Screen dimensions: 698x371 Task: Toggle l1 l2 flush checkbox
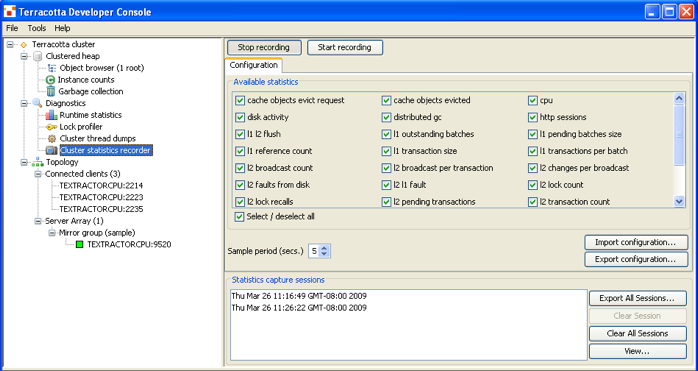(x=240, y=135)
